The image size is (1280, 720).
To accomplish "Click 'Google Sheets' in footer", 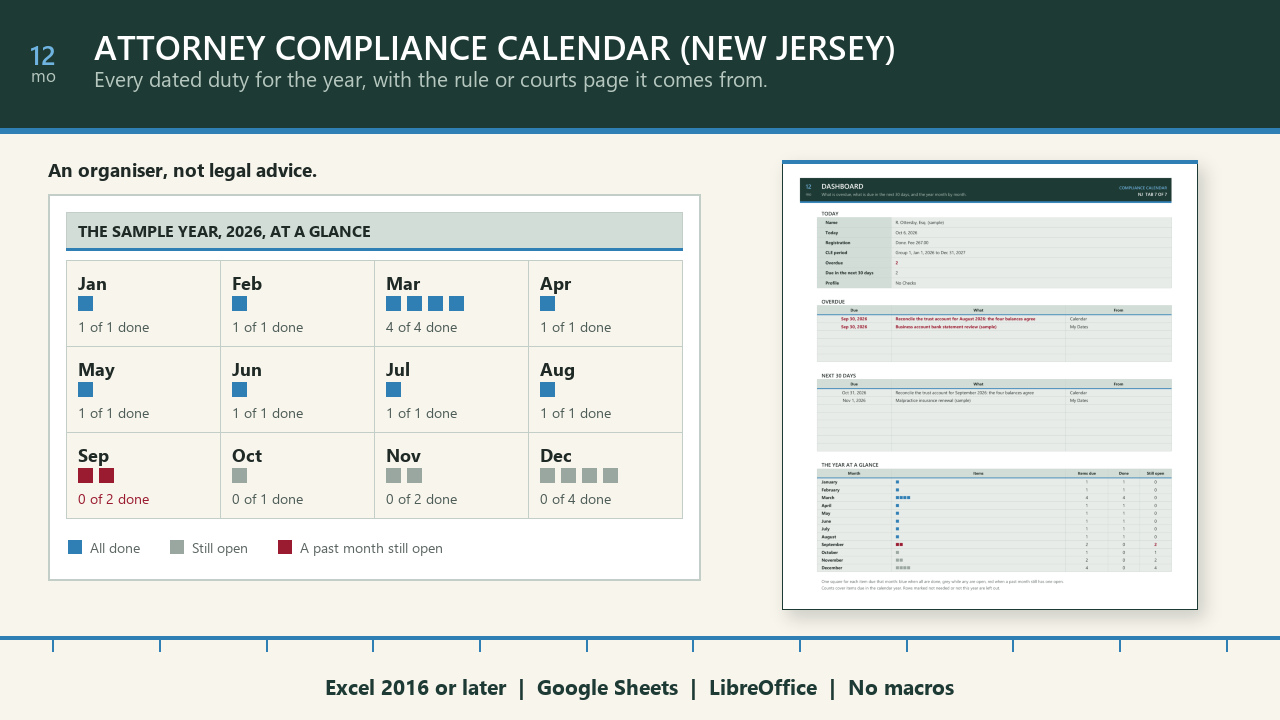I will point(607,688).
